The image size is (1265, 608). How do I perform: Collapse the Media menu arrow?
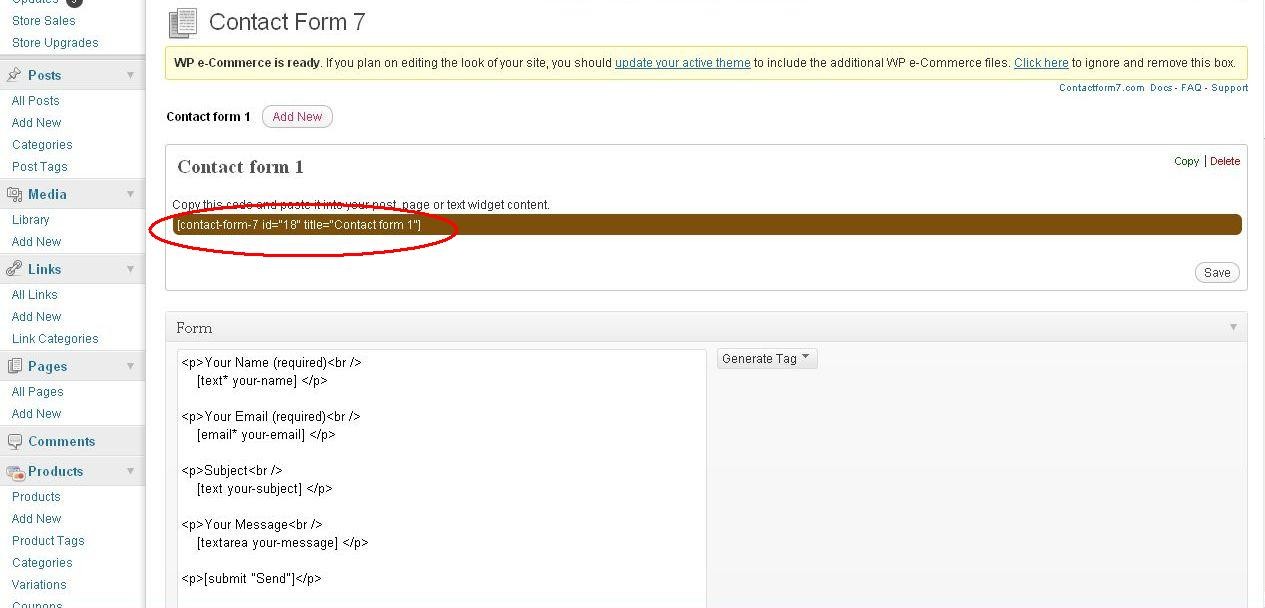[x=130, y=194]
